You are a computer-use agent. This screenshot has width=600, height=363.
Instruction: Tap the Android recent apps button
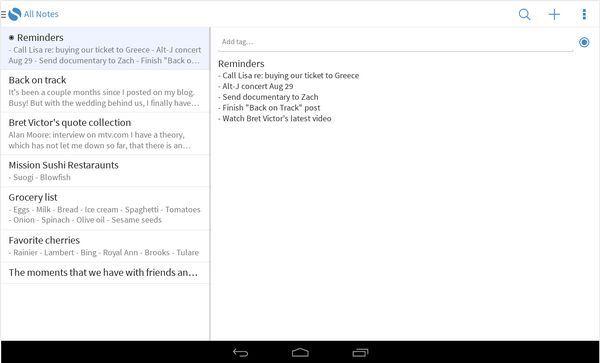pos(360,352)
